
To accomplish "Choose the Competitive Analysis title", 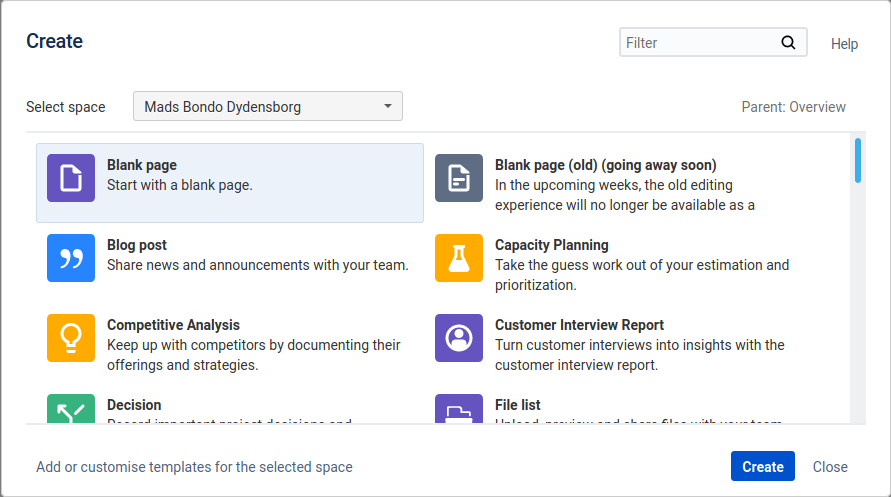I will (x=173, y=325).
